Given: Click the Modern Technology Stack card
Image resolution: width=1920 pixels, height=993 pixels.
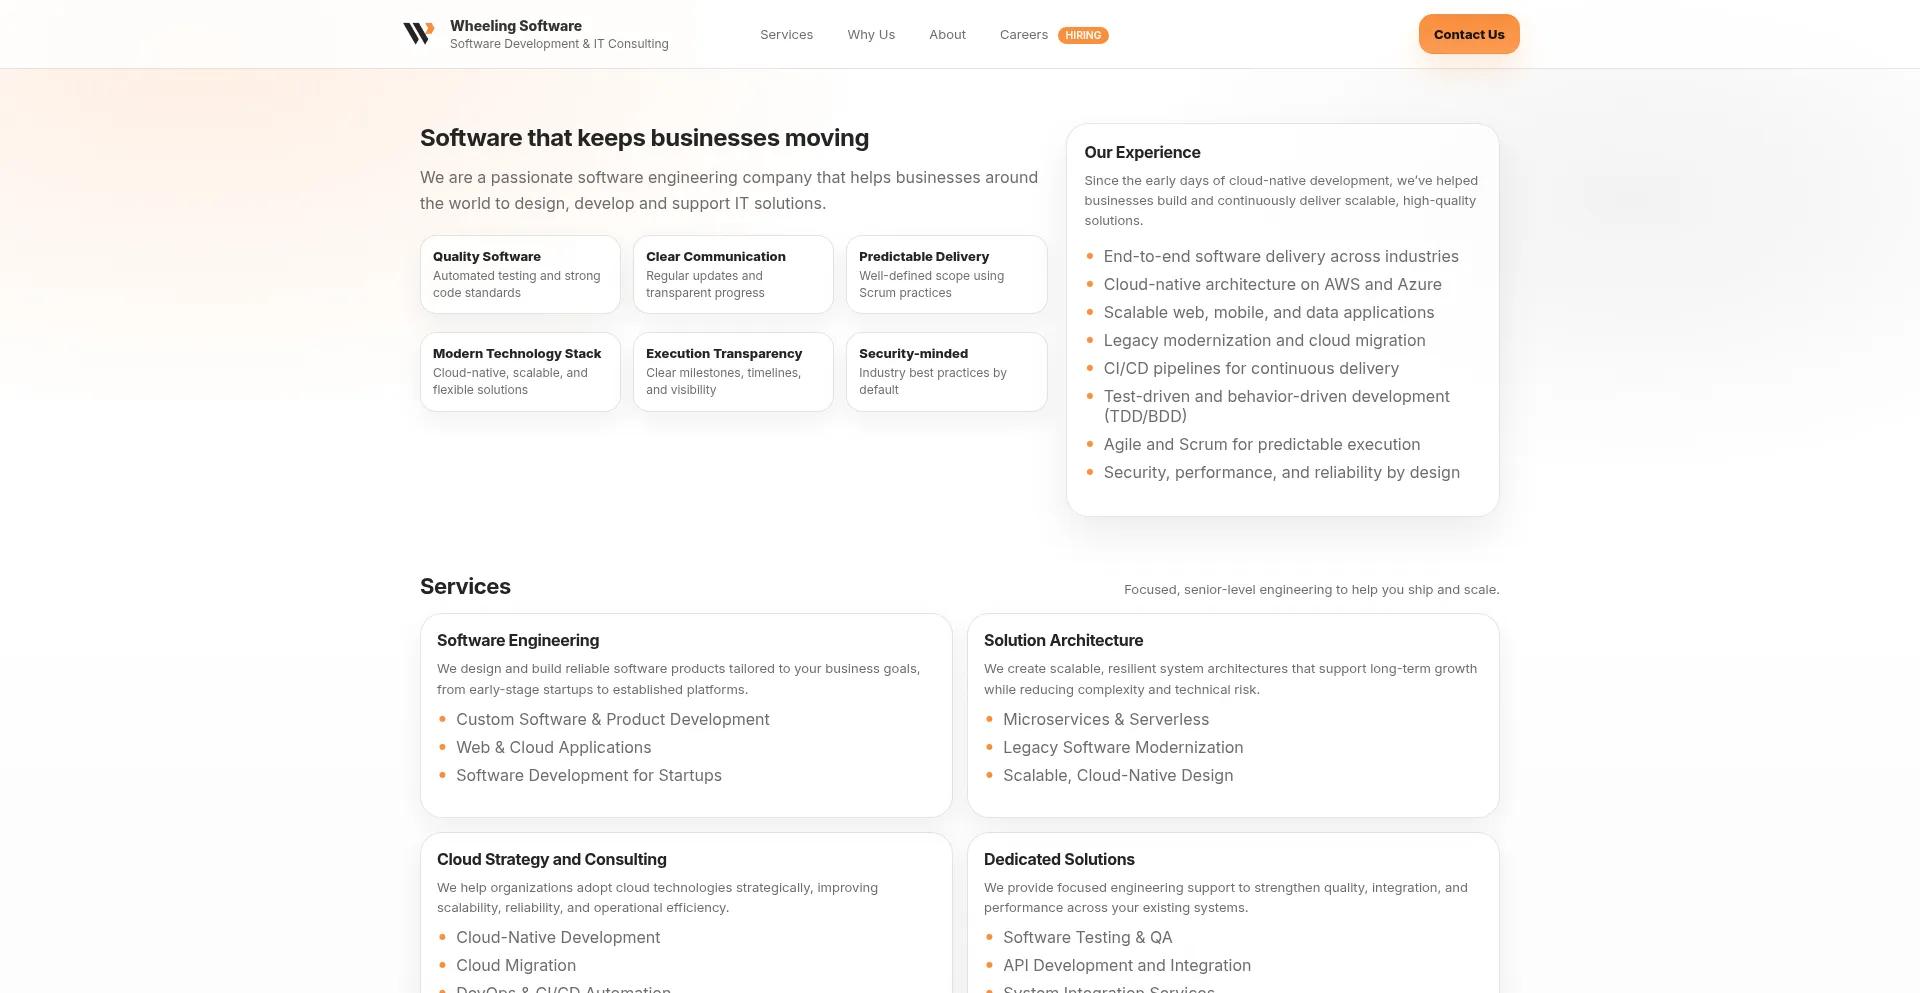Looking at the screenshot, I should pyautogui.click(x=520, y=371).
